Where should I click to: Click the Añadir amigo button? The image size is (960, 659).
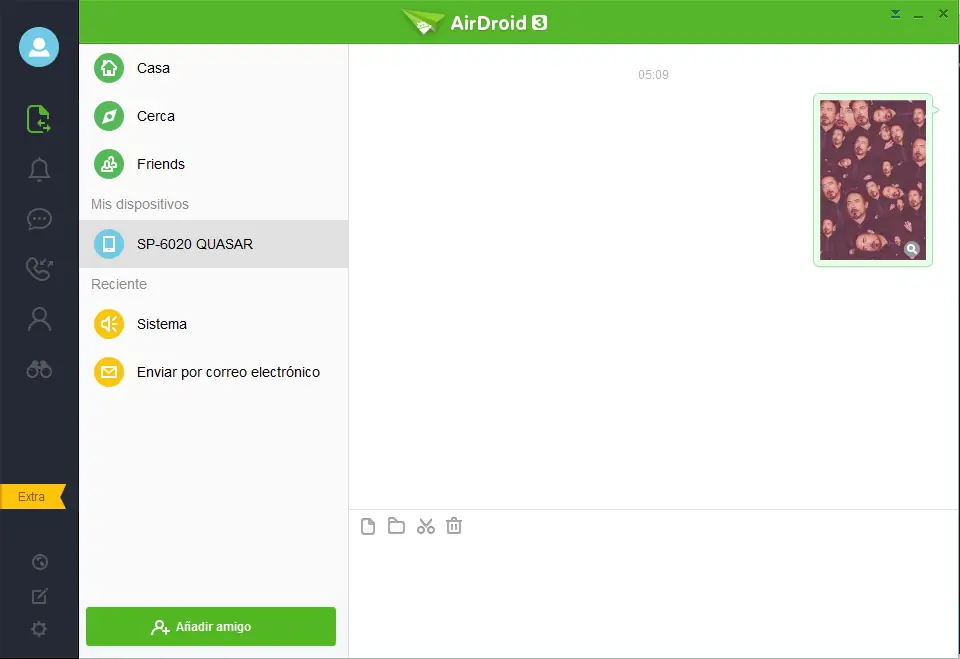point(211,627)
